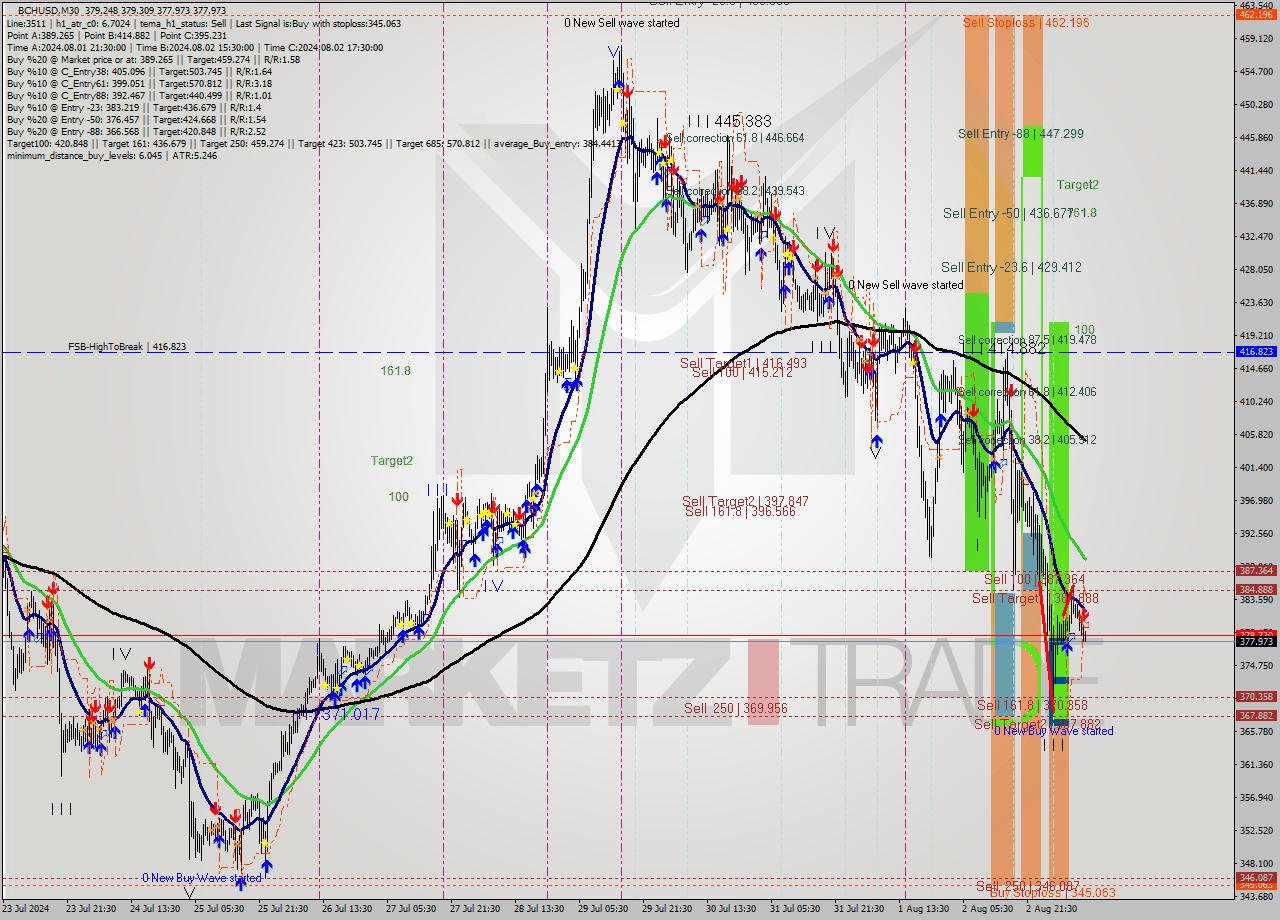Click the 401.400 price axis value

coord(1256,467)
